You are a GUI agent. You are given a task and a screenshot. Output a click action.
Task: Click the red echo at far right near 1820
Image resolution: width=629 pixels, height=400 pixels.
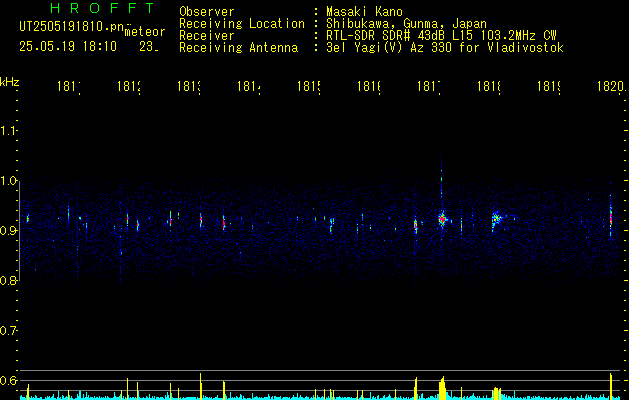coord(611,219)
